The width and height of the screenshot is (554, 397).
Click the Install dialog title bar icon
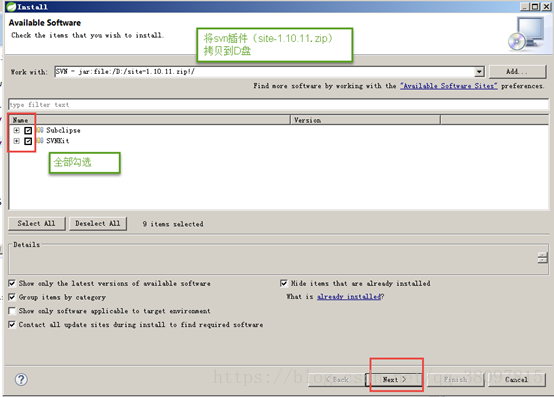click(x=11, y=7)
